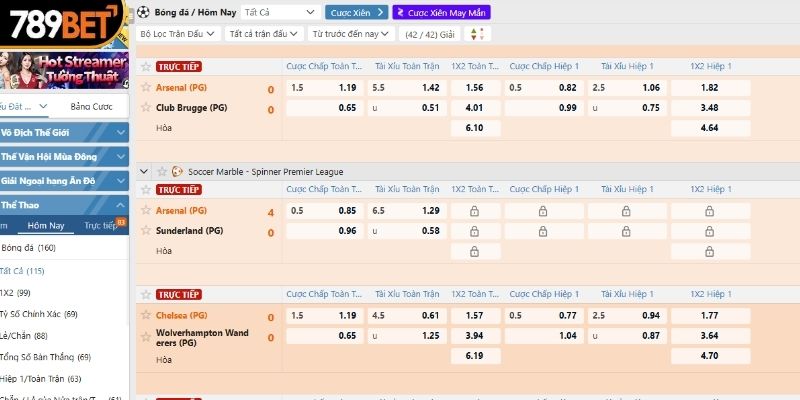Click the soccer ball icon beside Bóng đá
This screenshot has height=400, width=800.
[144, 12]
